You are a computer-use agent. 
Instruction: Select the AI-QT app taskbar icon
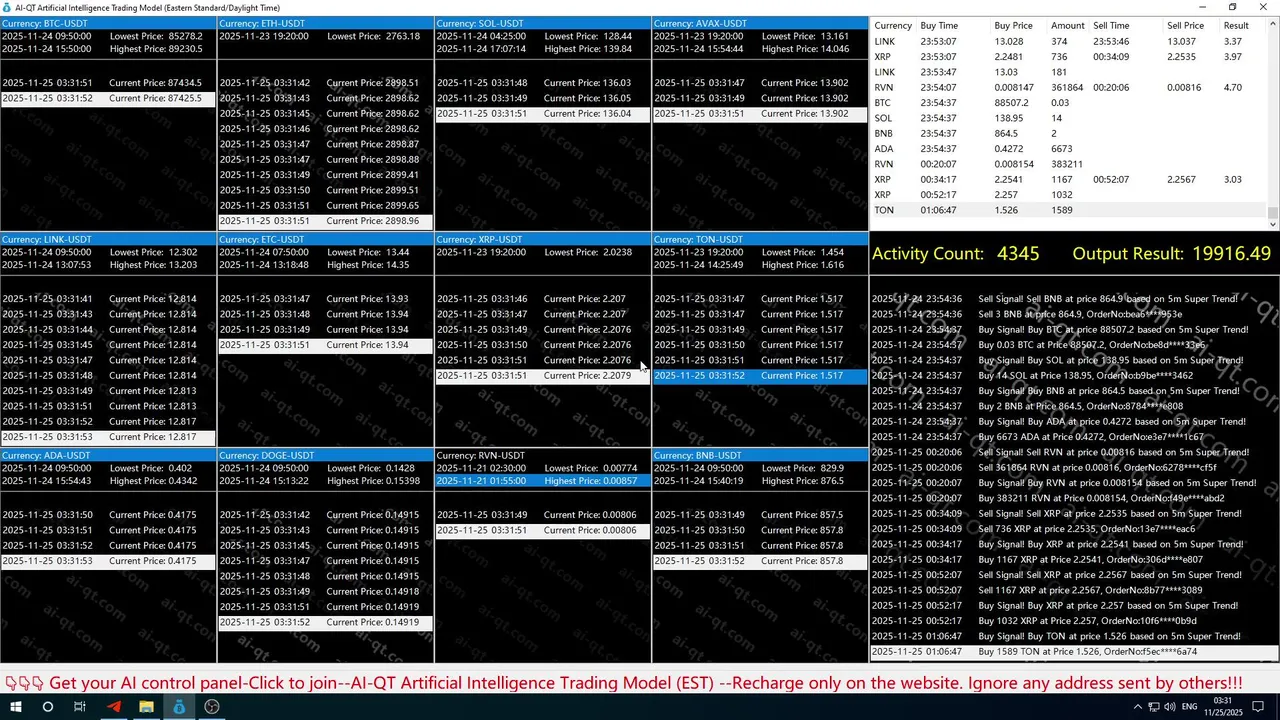[179, 706]
